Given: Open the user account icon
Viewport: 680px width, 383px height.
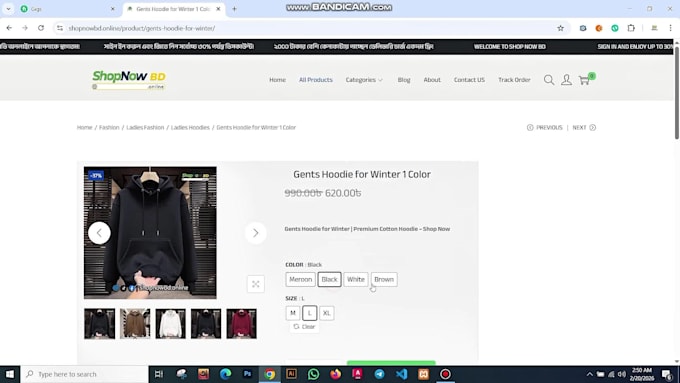Looking at the screenshot, I should 566,80.
